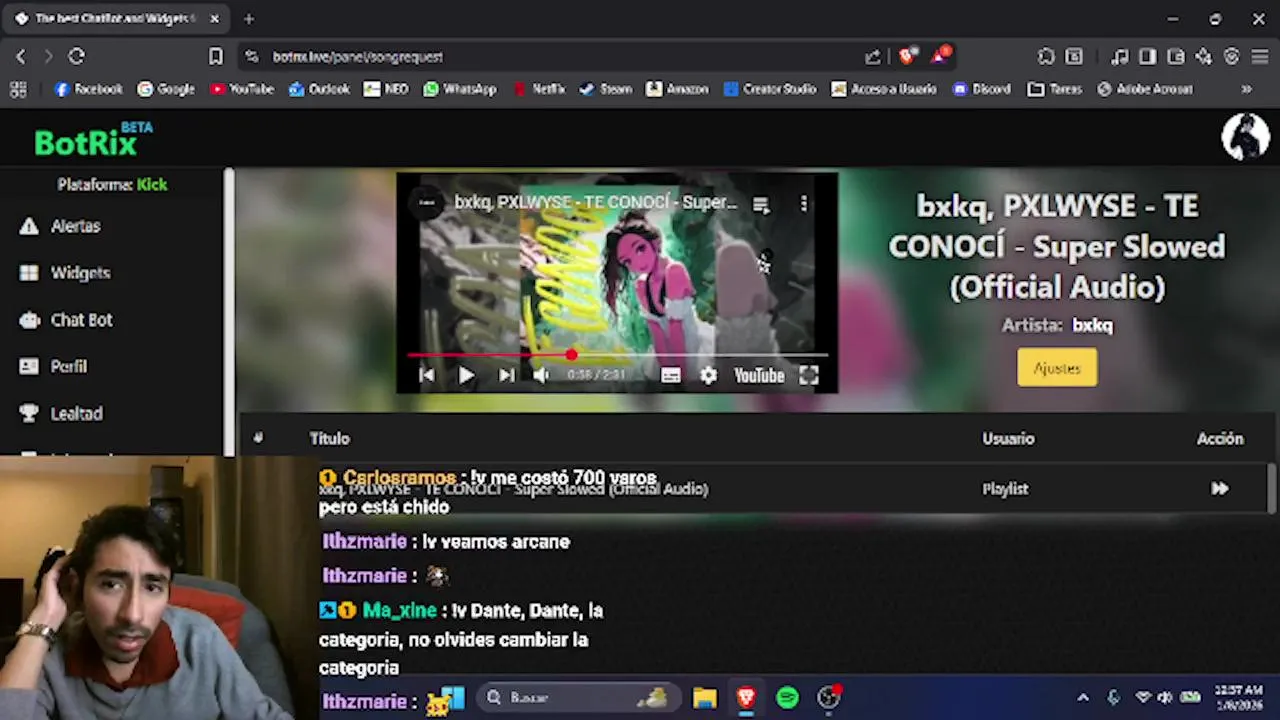The height and width of the screenshot is (720, 1280).
Task: Click the Usuario column header
Action: click(1008, 439)
